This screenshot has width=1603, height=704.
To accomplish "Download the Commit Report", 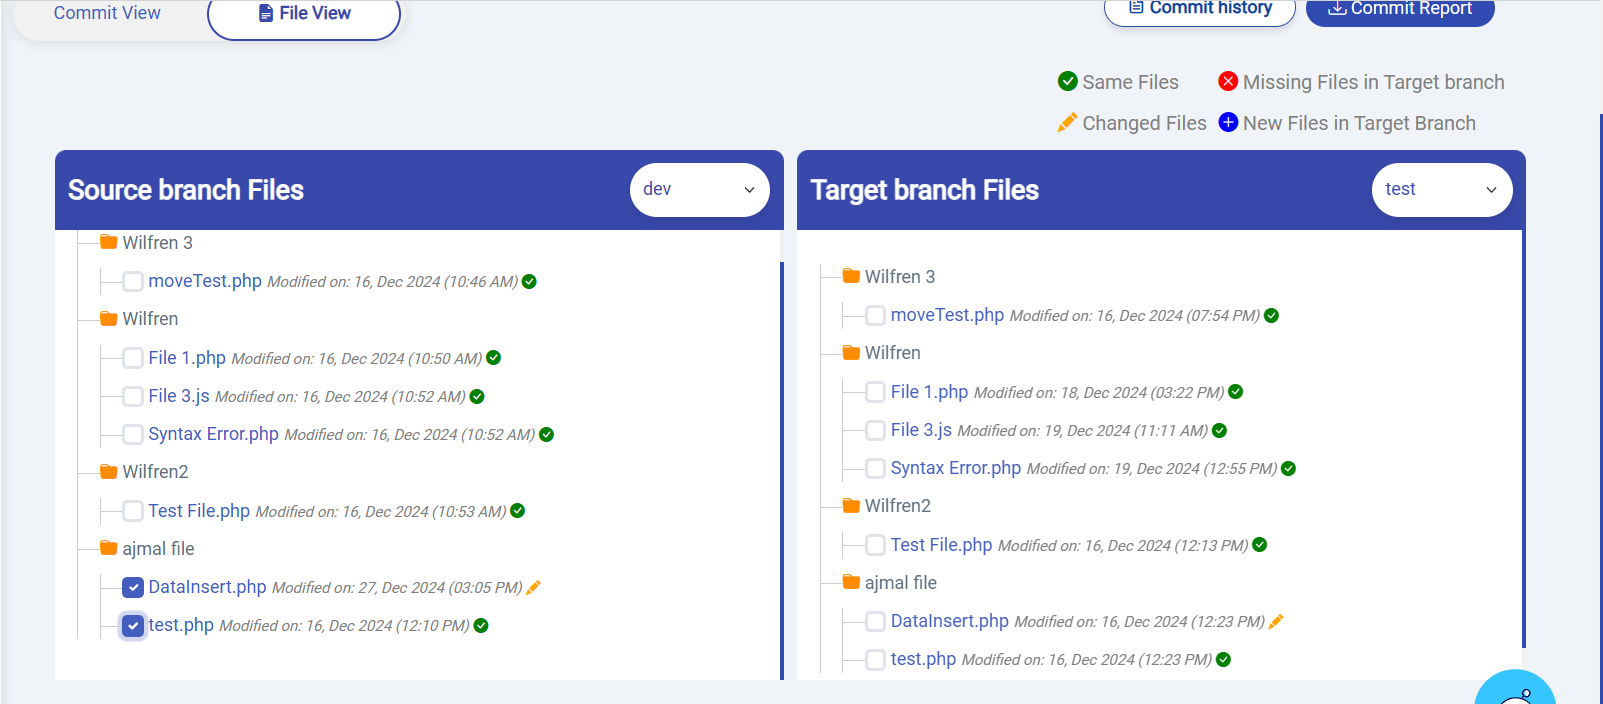I will pos(1399,9).
